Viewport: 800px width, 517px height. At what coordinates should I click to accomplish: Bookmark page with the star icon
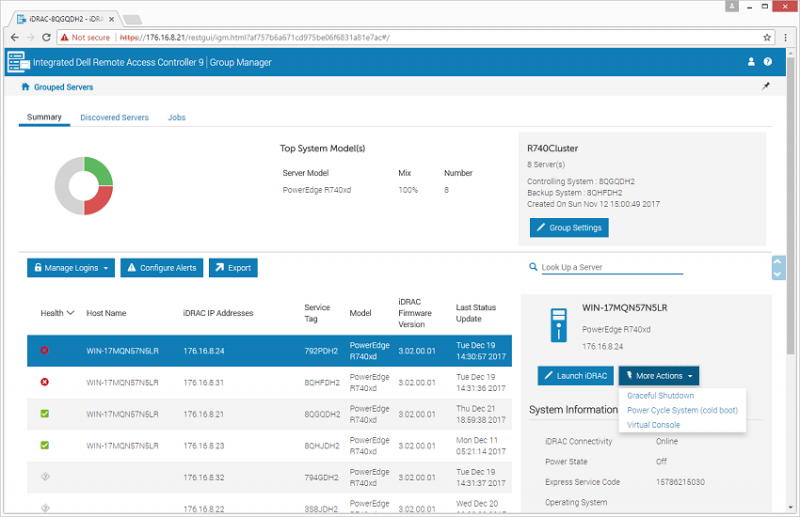[768, 37]
